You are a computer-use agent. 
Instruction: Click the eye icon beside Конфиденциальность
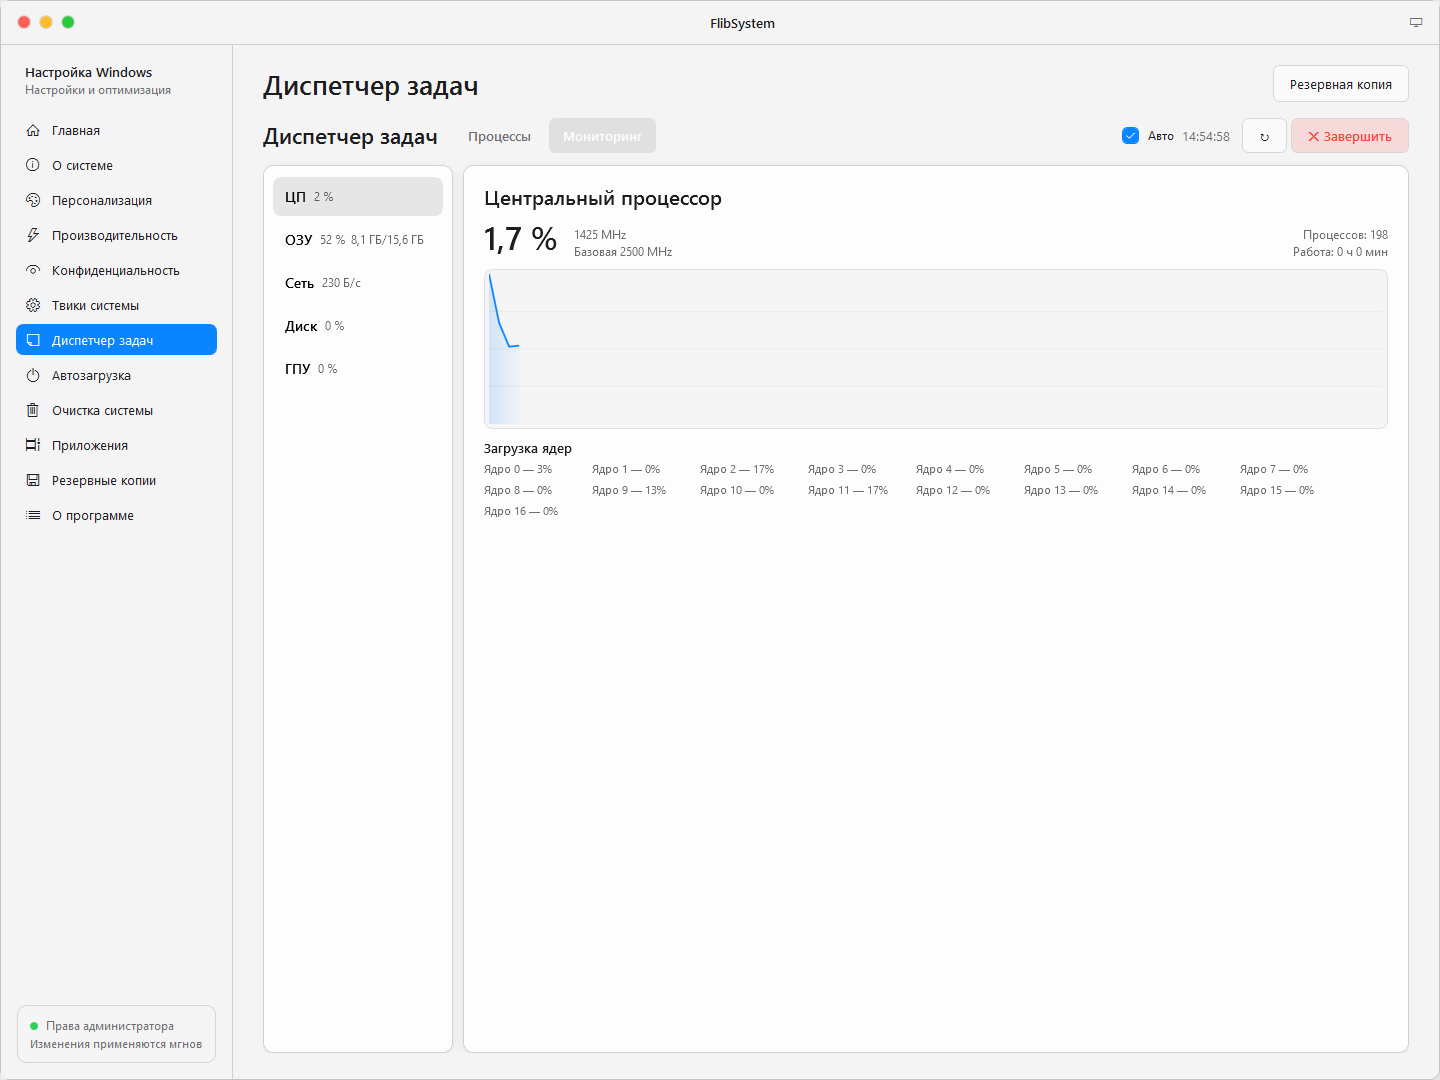click(33, 271)
